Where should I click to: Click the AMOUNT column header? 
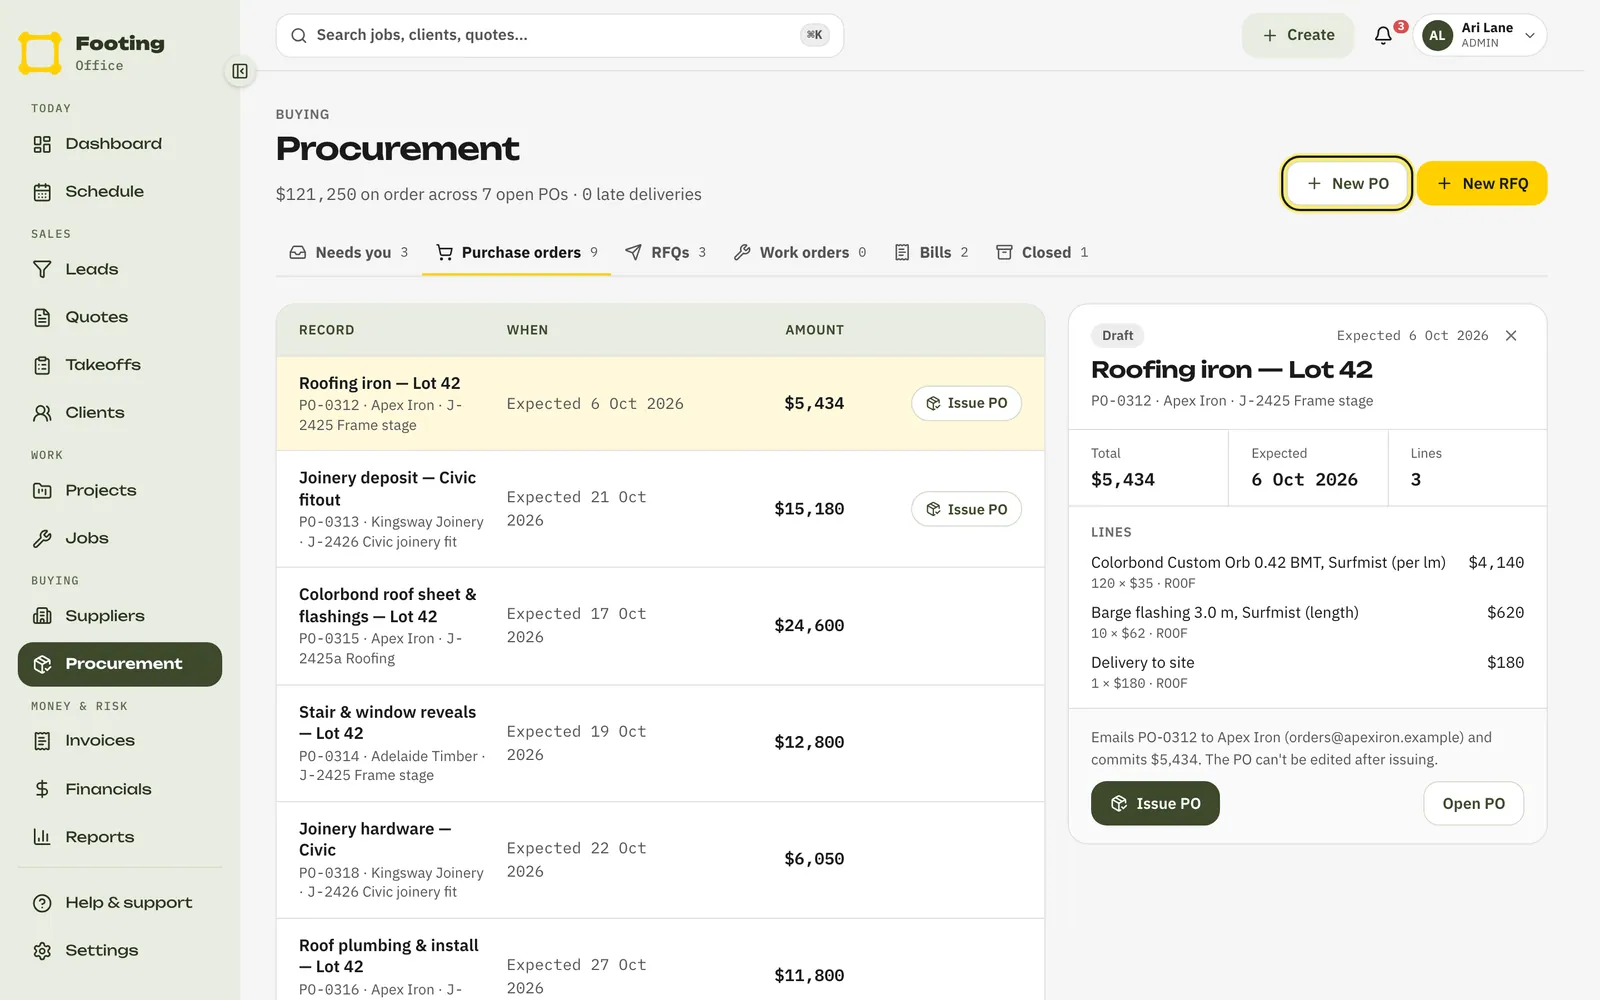[814, 330]
